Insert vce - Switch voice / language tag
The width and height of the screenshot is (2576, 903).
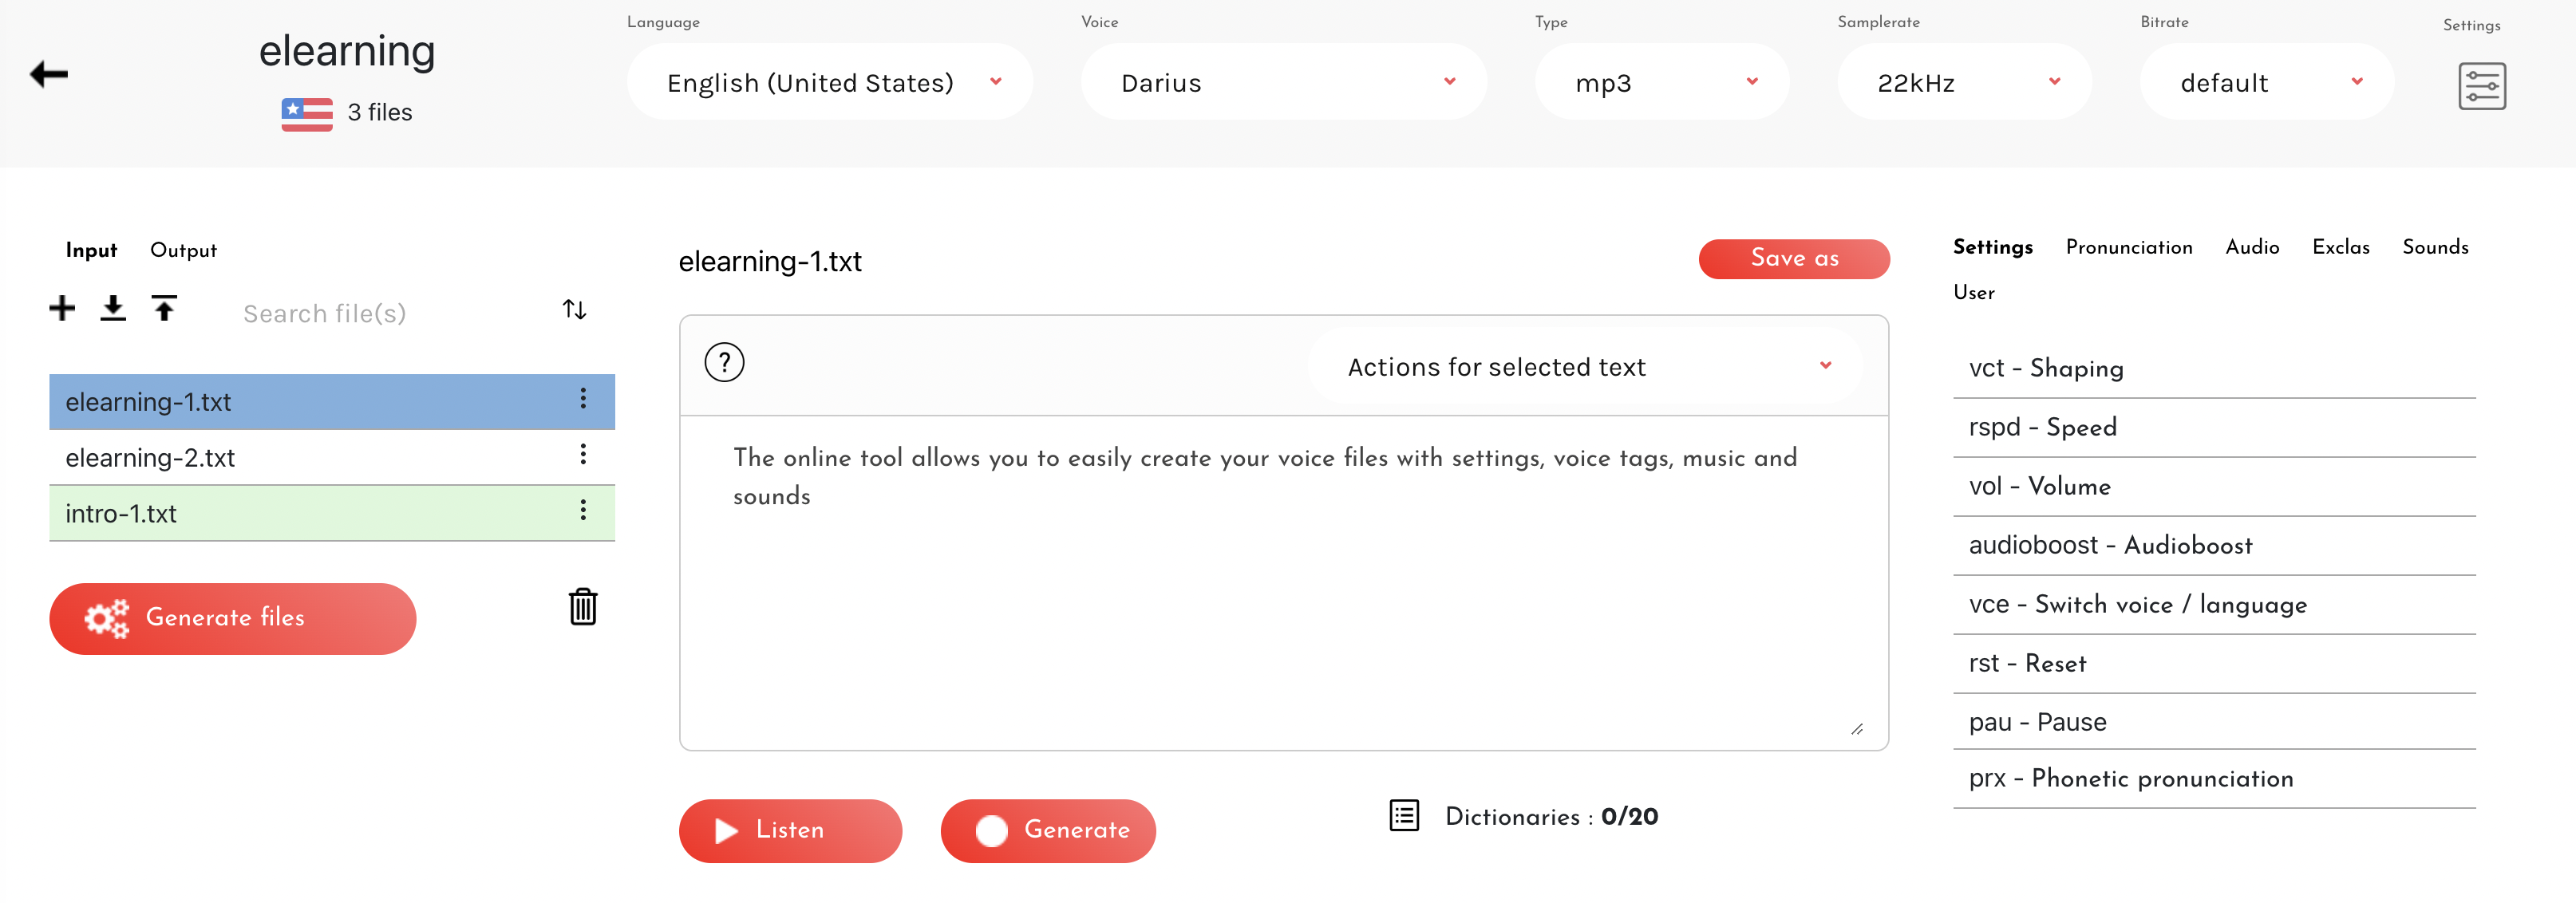pyautogui.click(x=2214, y=605)
